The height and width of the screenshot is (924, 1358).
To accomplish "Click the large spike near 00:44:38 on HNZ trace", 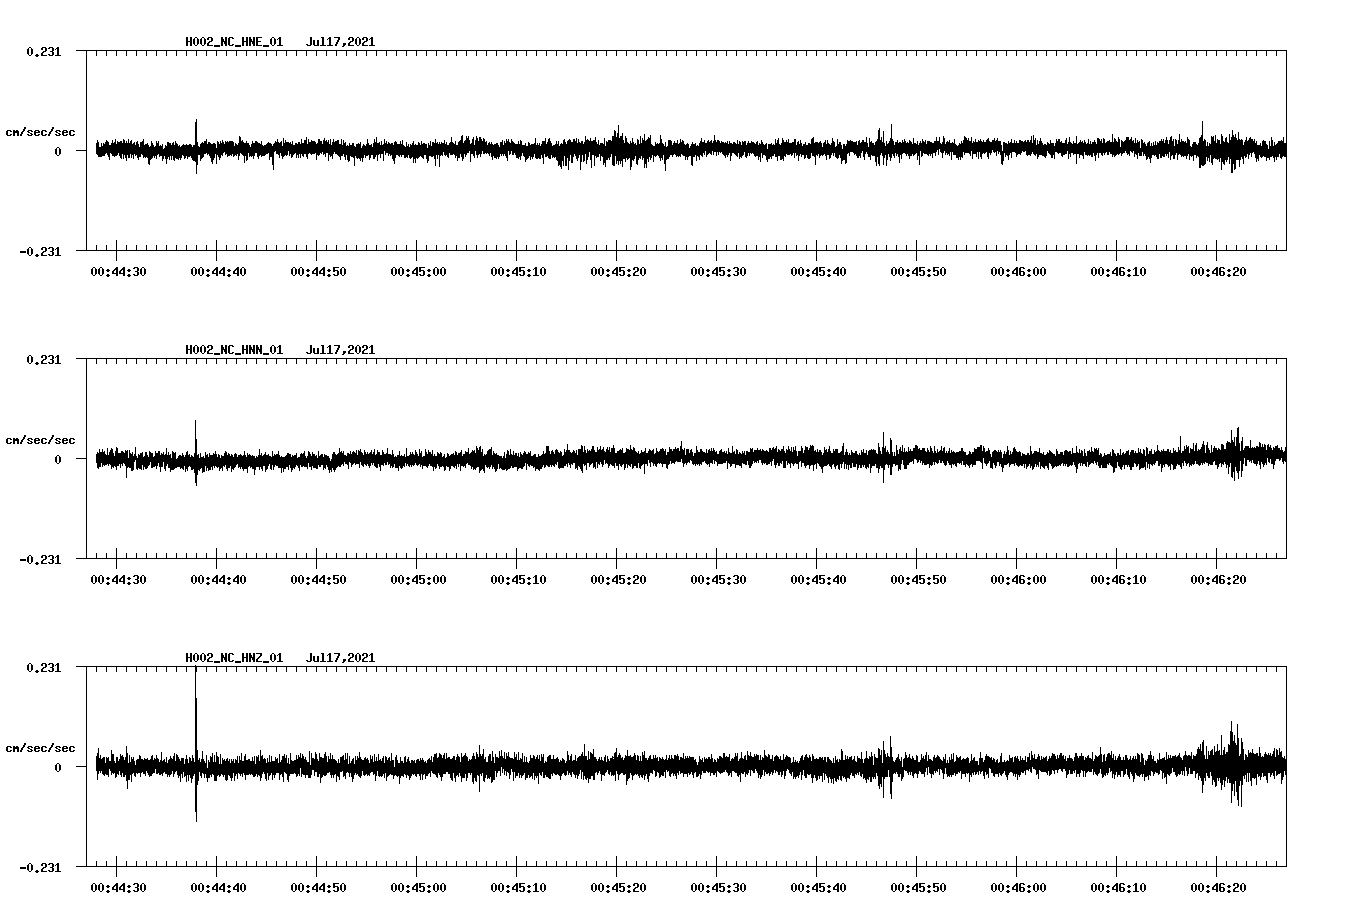I will click(196, 740).
